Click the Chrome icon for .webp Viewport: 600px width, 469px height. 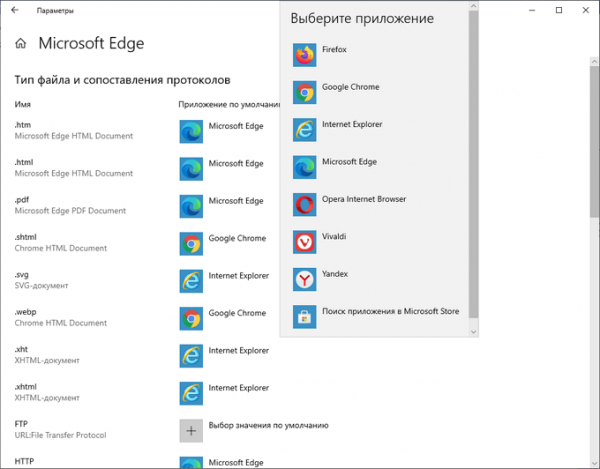(x=191, y=318)
